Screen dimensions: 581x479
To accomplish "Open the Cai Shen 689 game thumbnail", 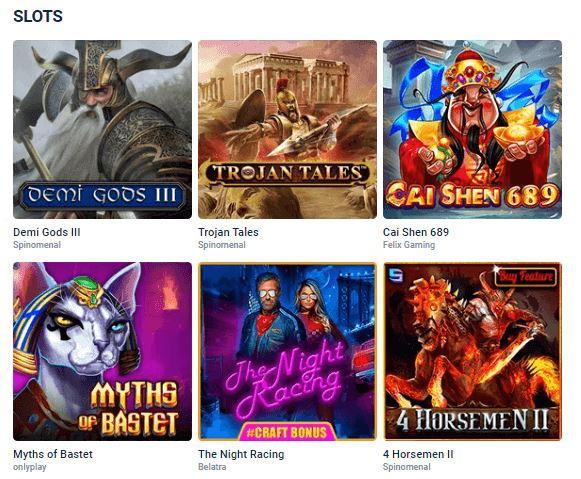I will (472, 129).
